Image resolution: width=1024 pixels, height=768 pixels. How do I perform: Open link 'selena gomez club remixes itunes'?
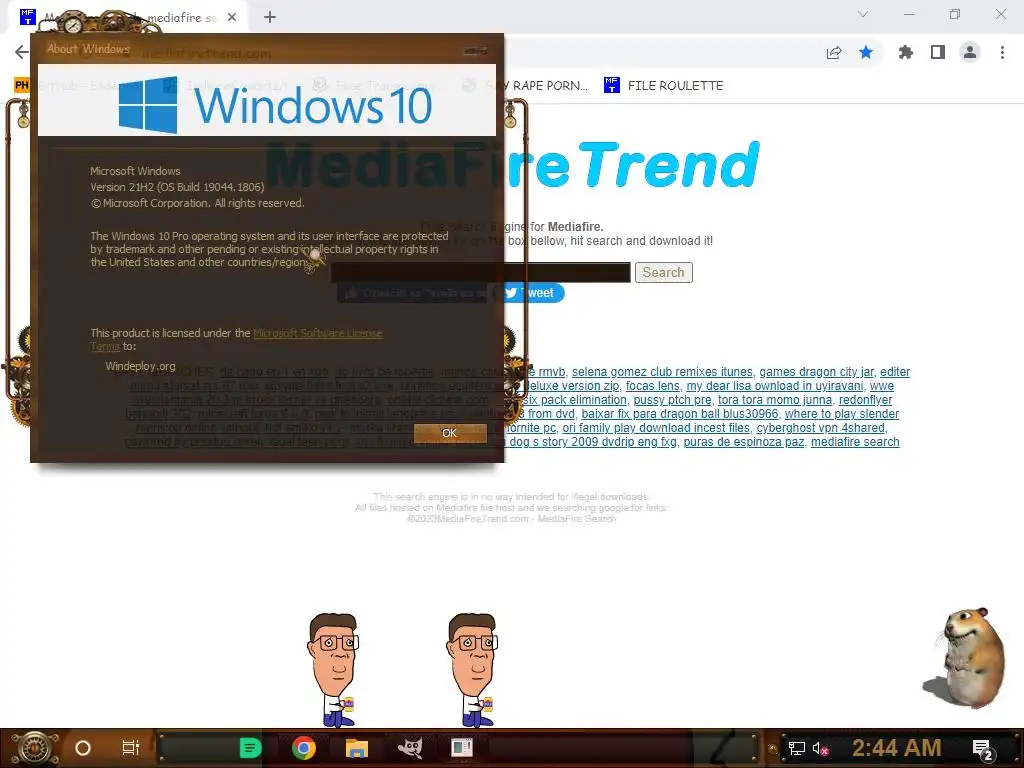click(x=662, y=372)
